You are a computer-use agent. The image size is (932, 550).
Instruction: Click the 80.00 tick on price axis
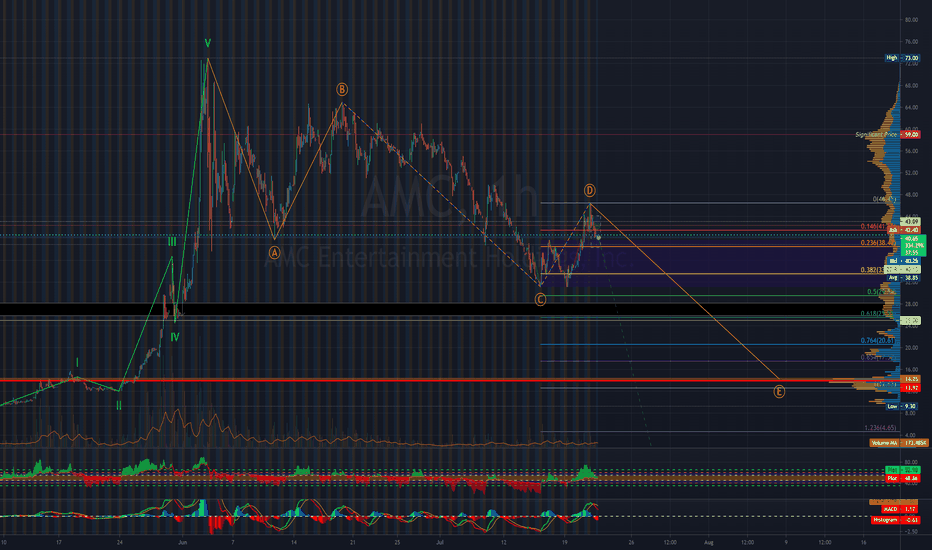pos(911,20)
